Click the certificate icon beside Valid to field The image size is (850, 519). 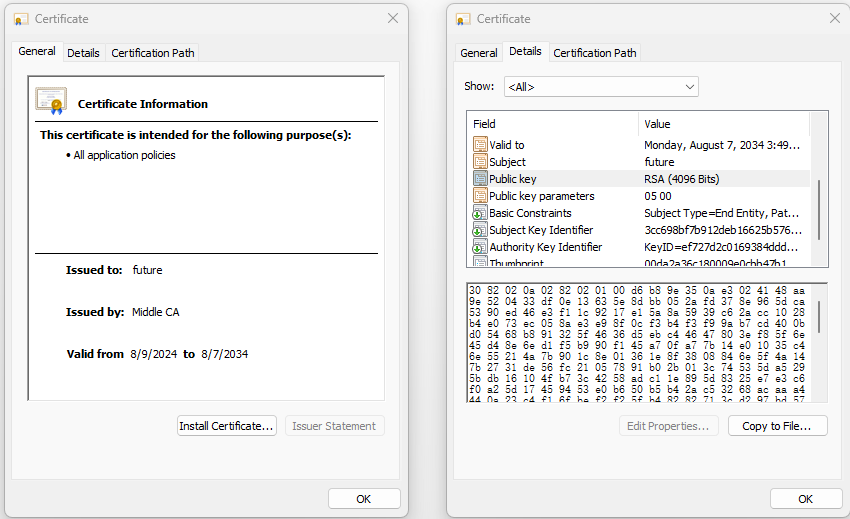coord(480,145)
